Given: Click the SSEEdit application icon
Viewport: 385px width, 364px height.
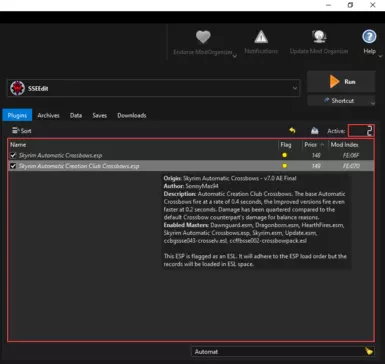Looking at the screenshot, I should tap(17, 88).
